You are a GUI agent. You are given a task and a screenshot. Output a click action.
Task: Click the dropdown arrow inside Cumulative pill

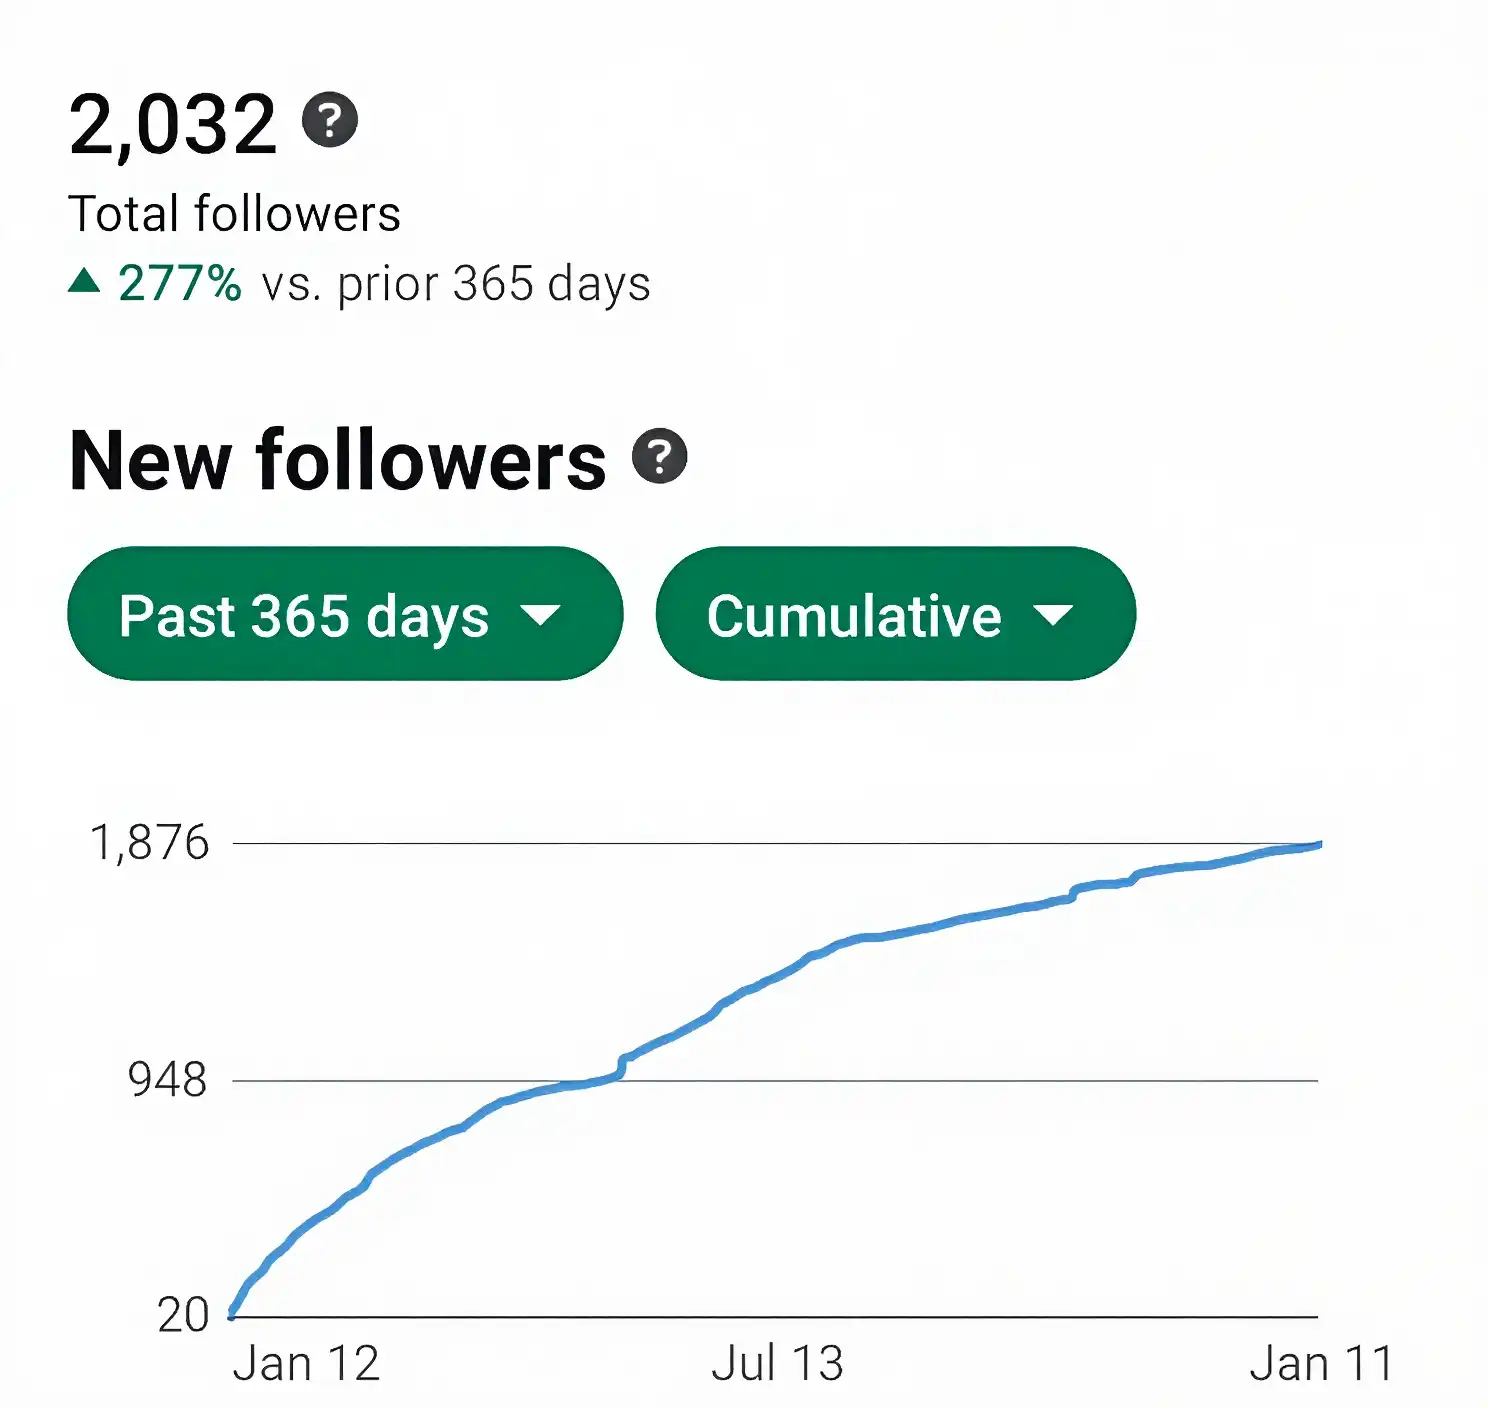(1056, 616)
